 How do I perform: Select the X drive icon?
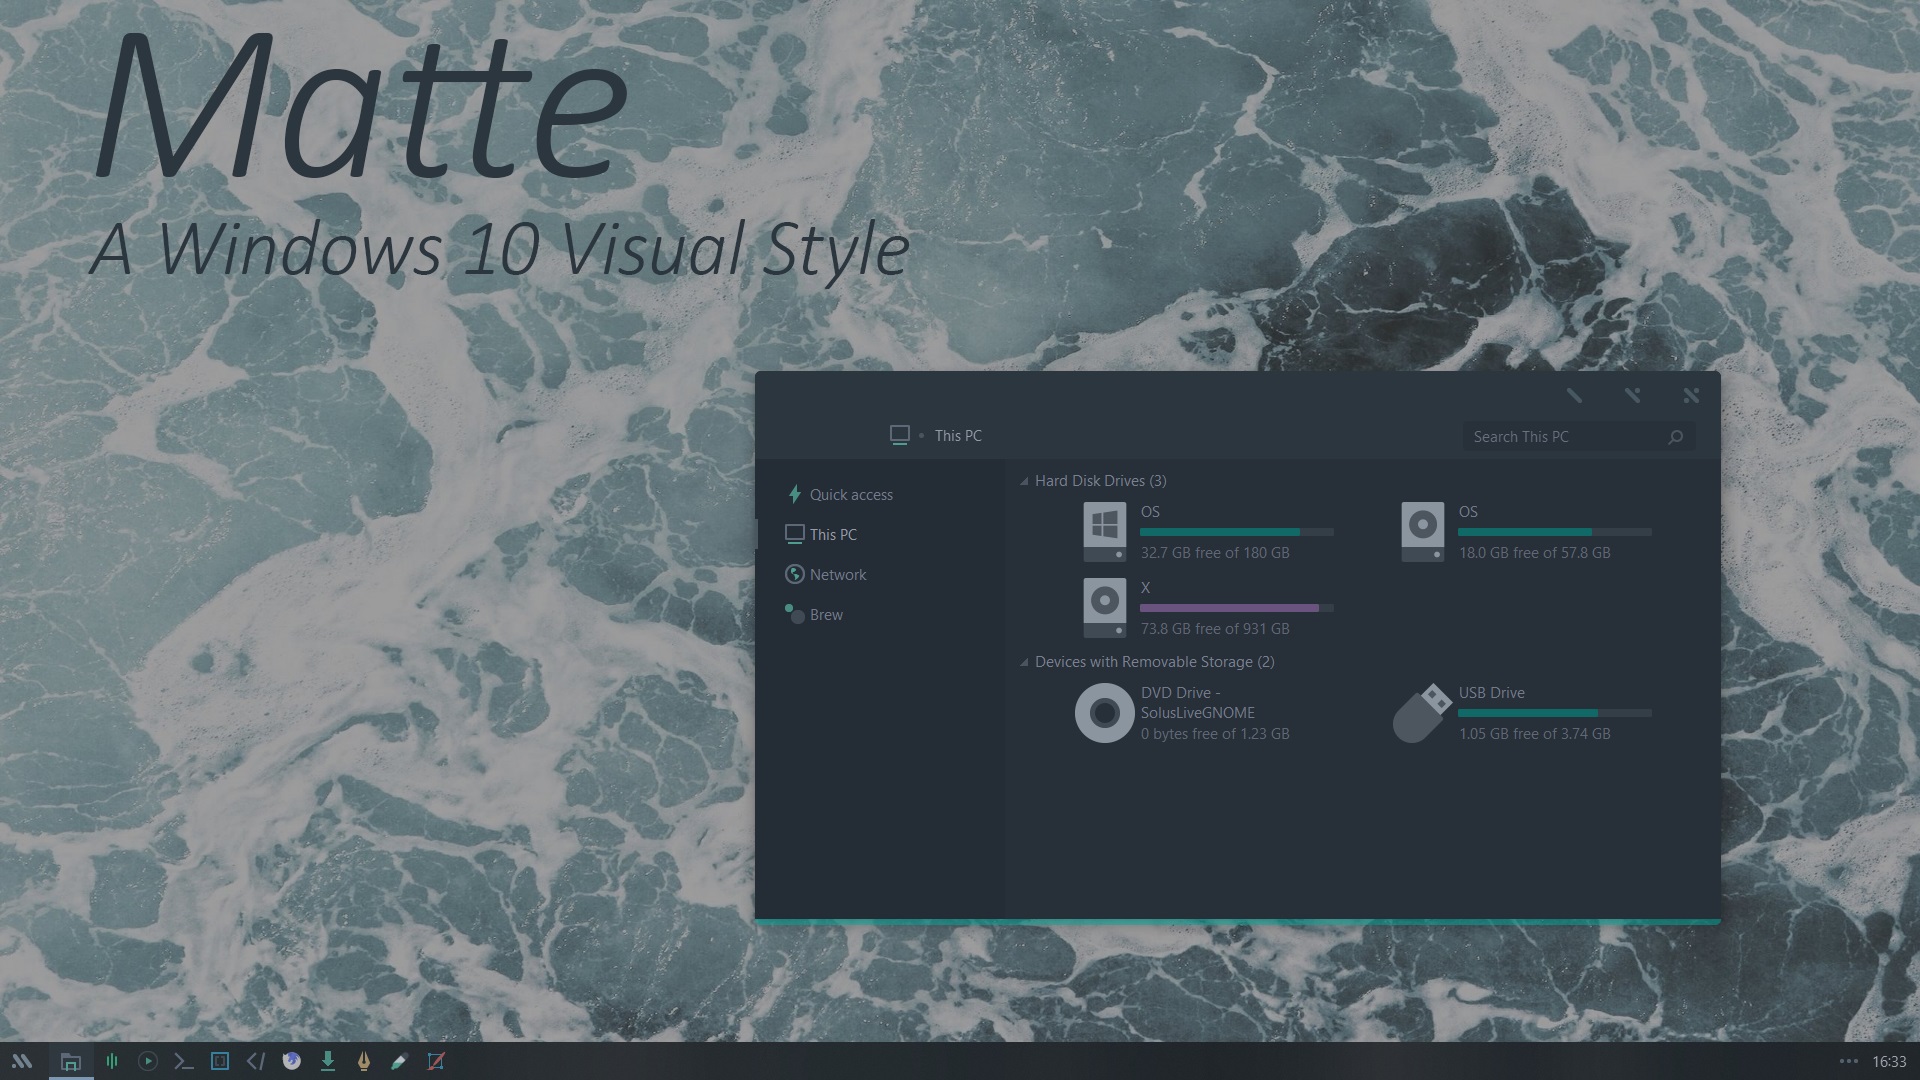(1104, 608)
